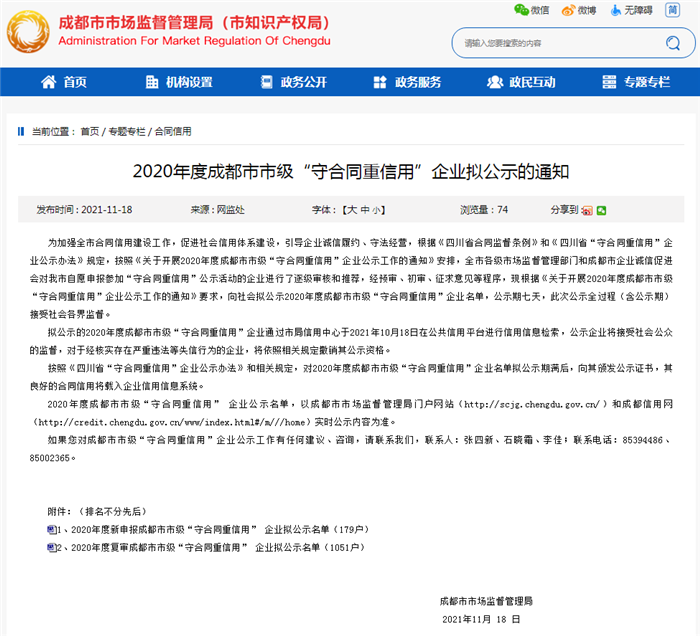Click credit.chengdu.gov.cn URL text
This screenshot has width=700, height=636.
pyautogui.click(x=172, y=422)
